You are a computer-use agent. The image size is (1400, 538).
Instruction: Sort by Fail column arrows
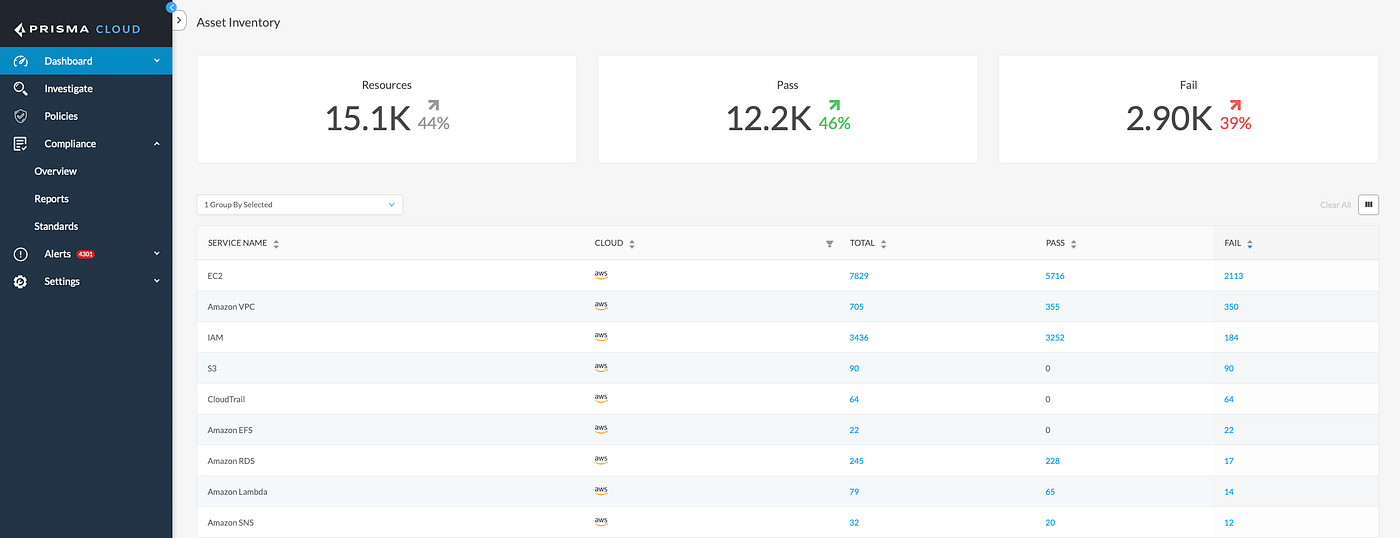pos(1250,244)
